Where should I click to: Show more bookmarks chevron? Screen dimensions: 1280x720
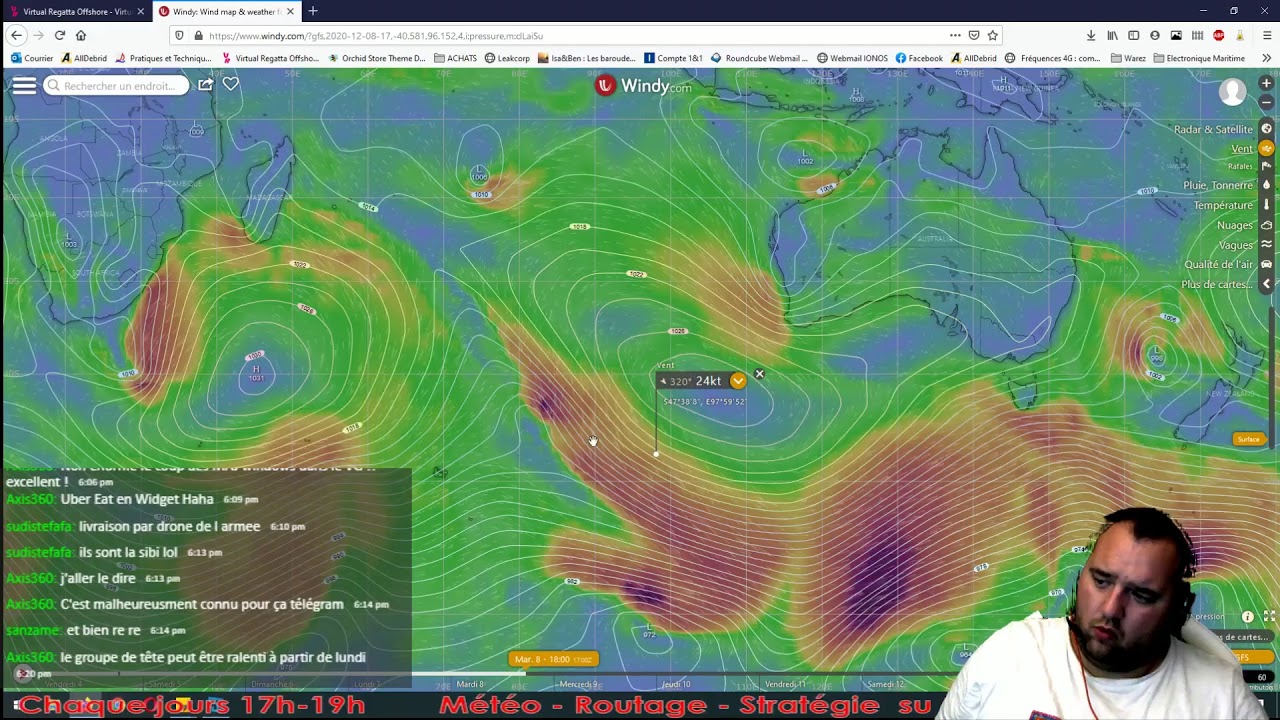[1266, 58]
